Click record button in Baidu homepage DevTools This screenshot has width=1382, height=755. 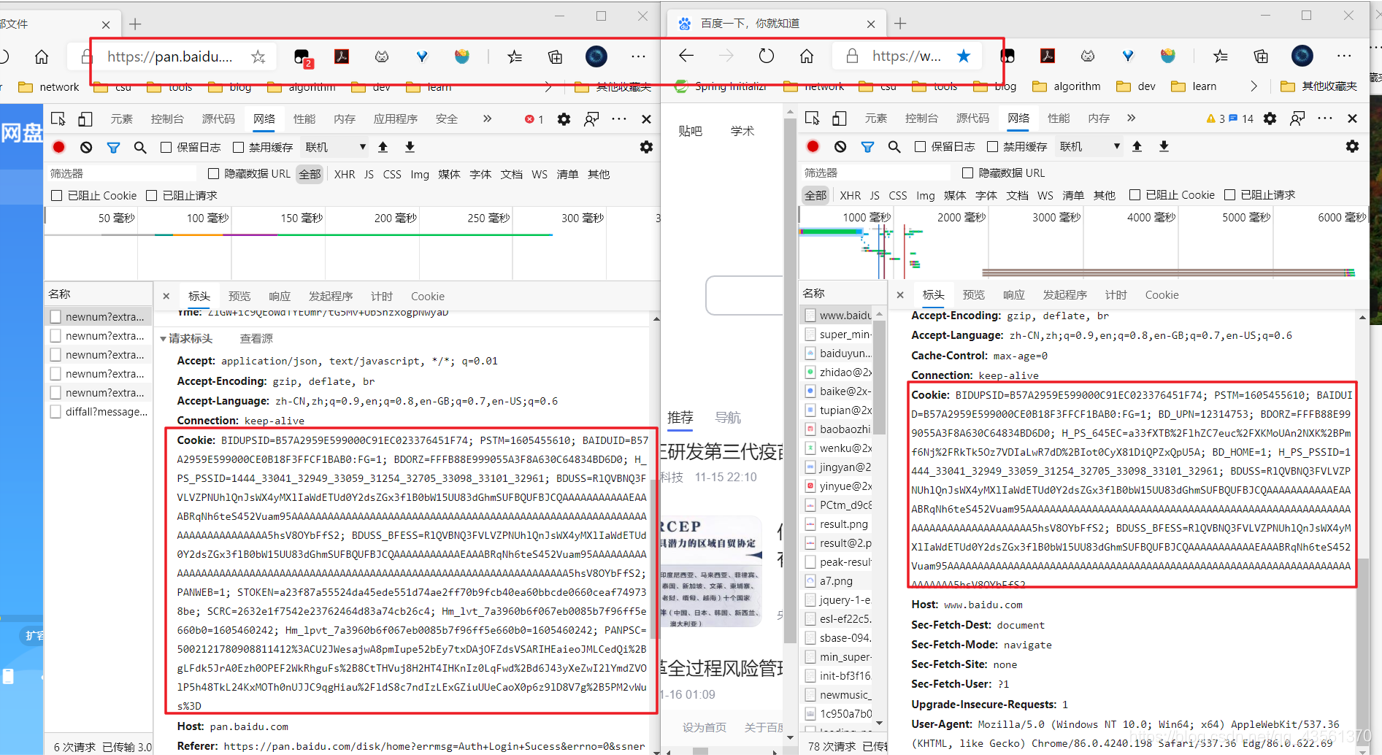pos(813,146)
